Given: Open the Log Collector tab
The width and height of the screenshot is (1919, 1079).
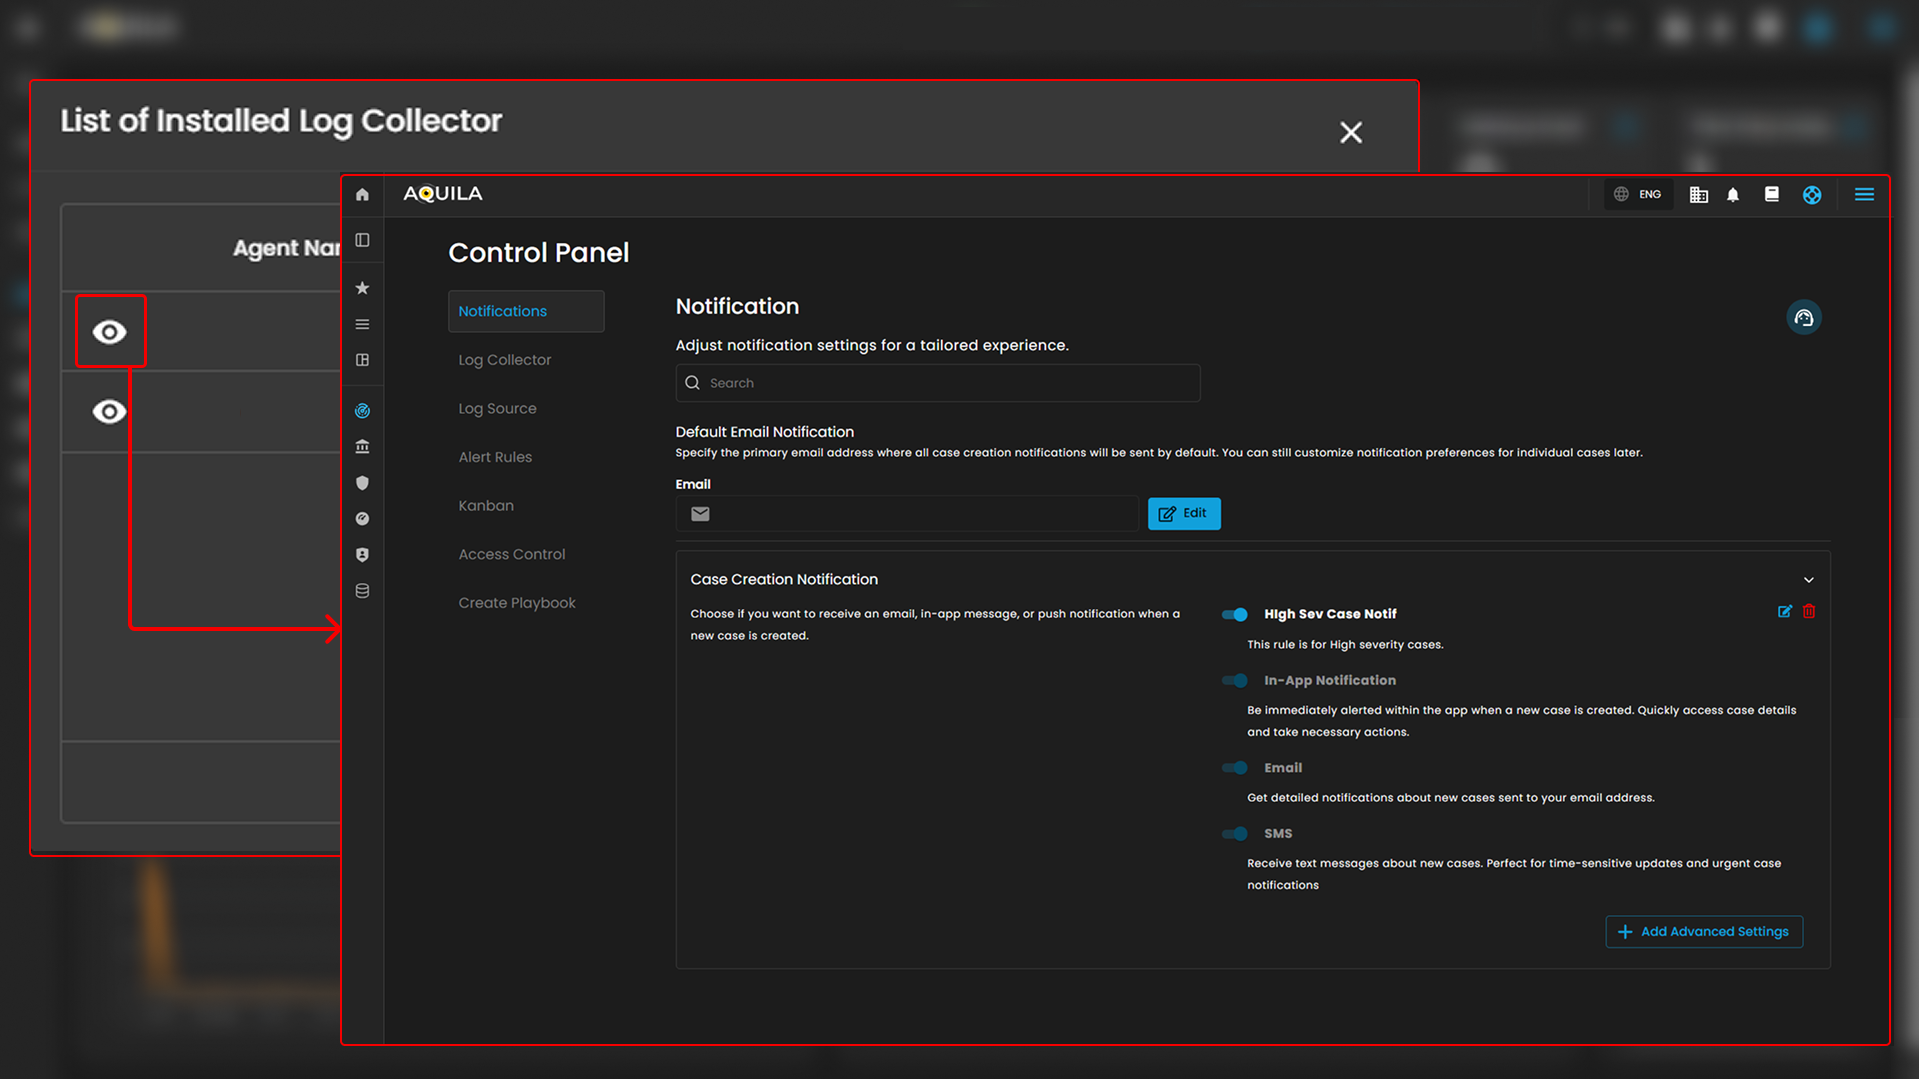Looking at the screenshot, I should tap(504, 360).
